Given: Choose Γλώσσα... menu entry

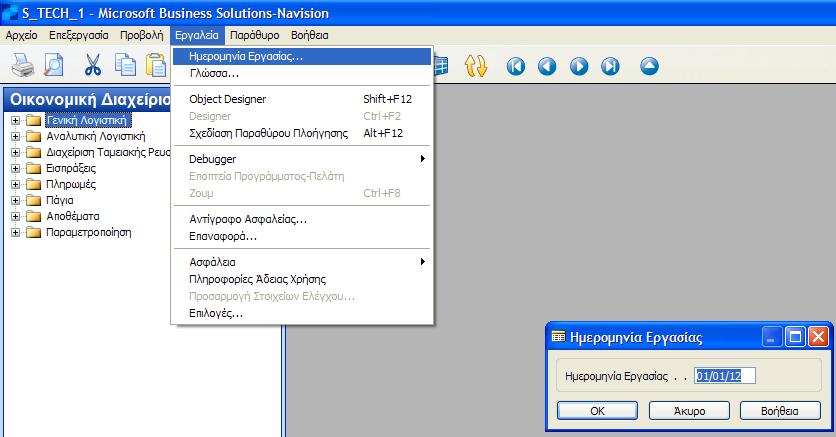Looking at the screenshot, I should (x=302, y=73).
